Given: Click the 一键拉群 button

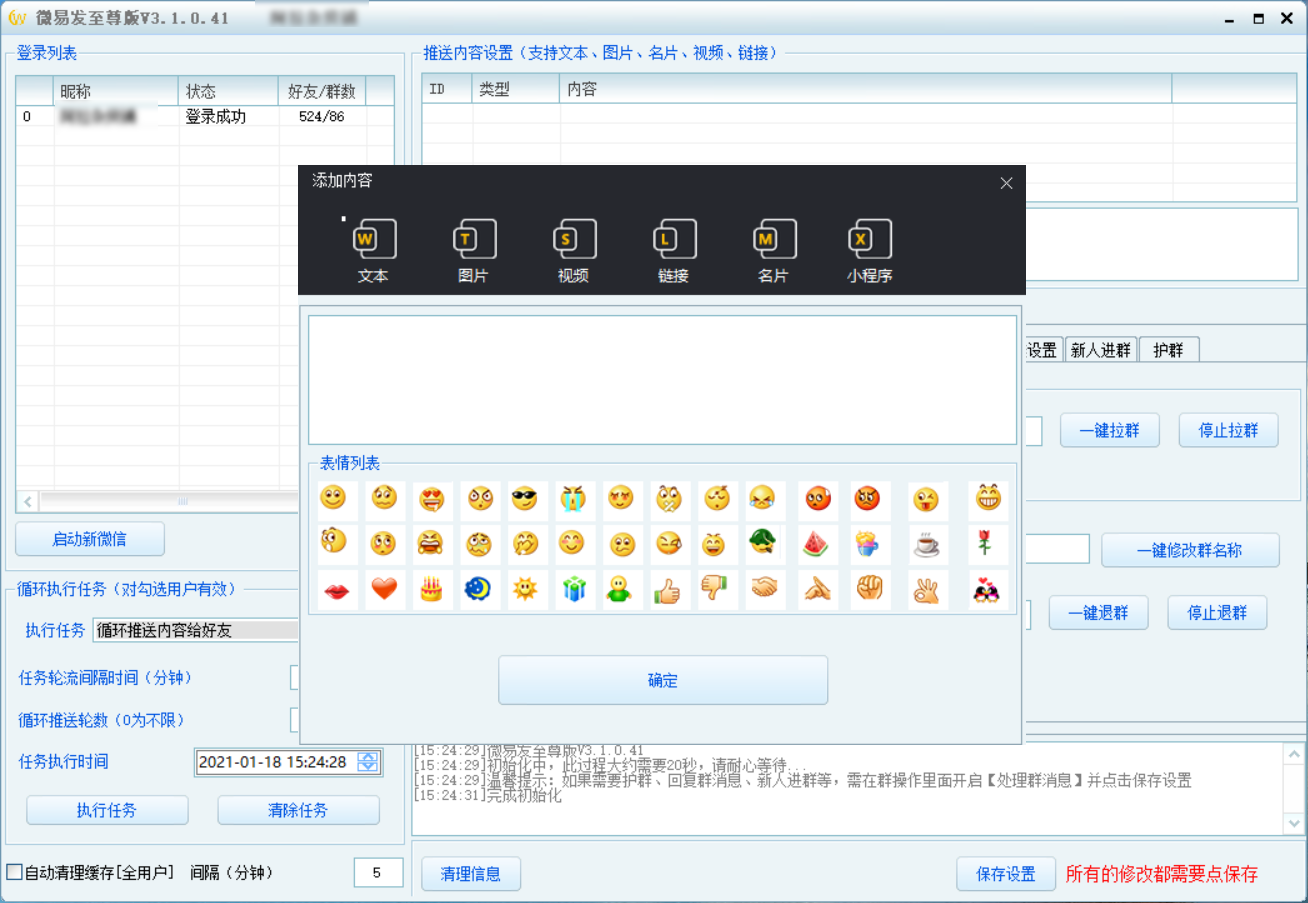Looking at the screenshot, I should (x=1110, y=430).
